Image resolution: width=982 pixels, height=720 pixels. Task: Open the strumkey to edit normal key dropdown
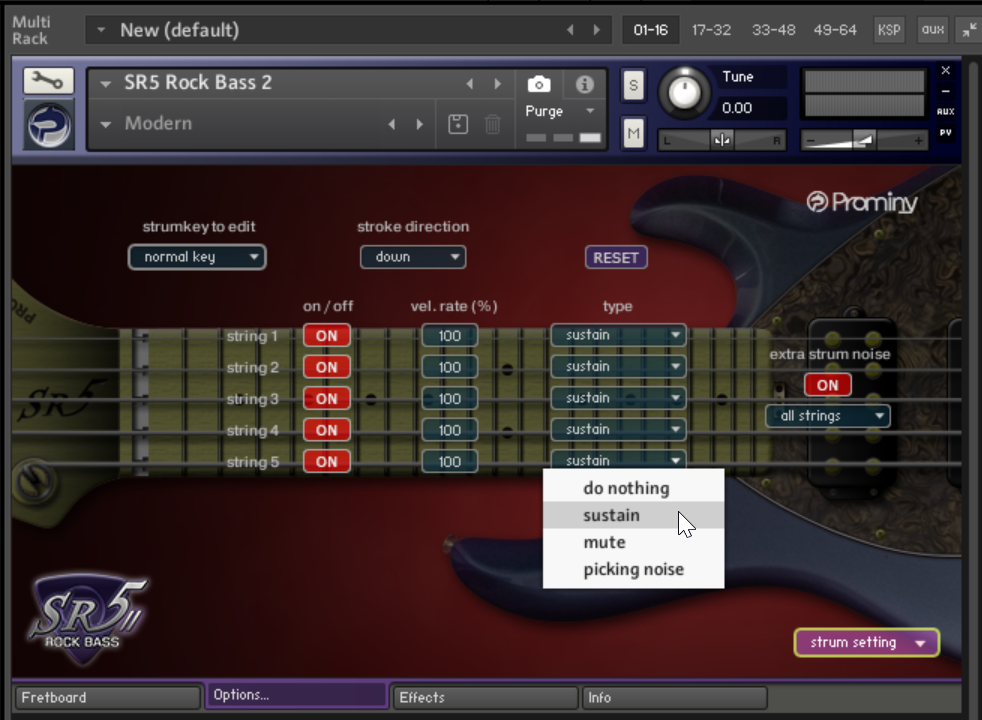[197, 257]
